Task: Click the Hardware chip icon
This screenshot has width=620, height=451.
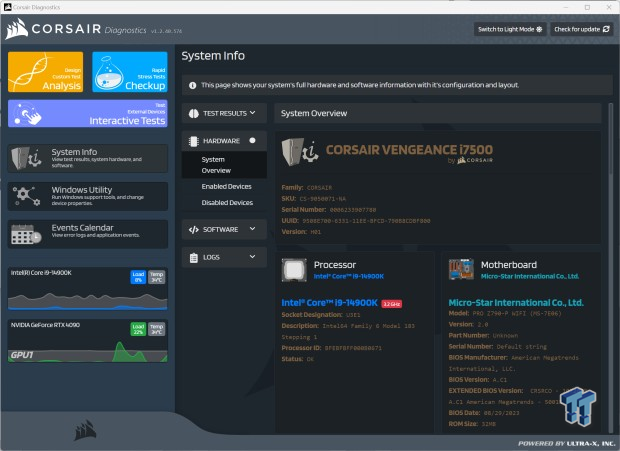Action: tap(194, 141)
